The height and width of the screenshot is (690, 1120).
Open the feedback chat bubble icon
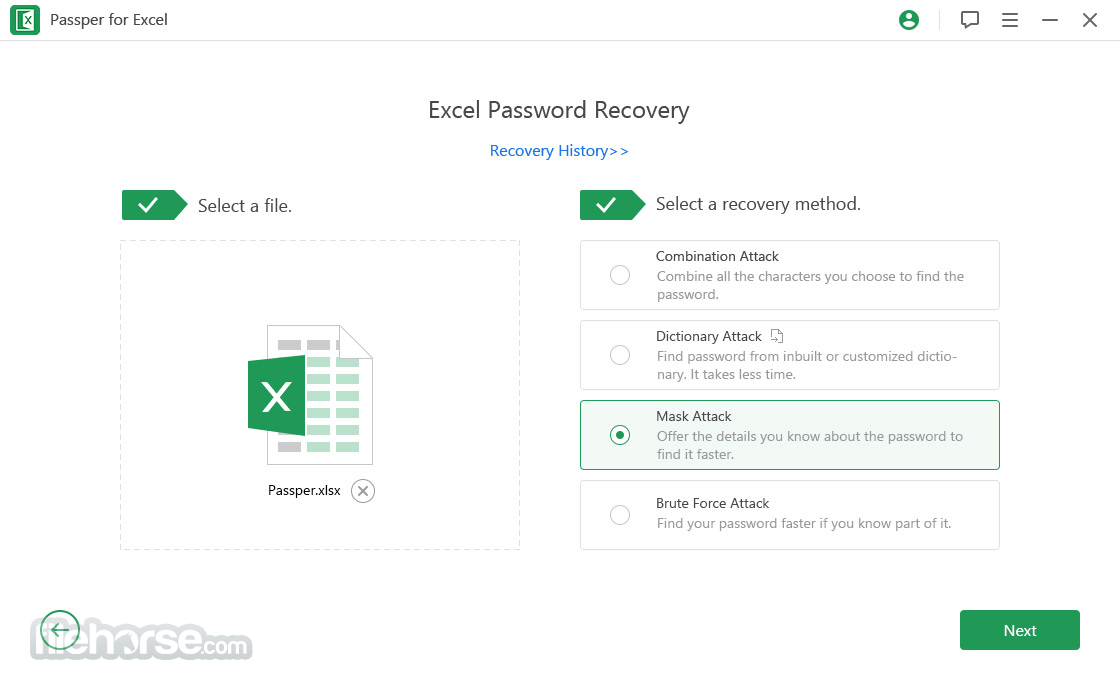coord(969,20)
